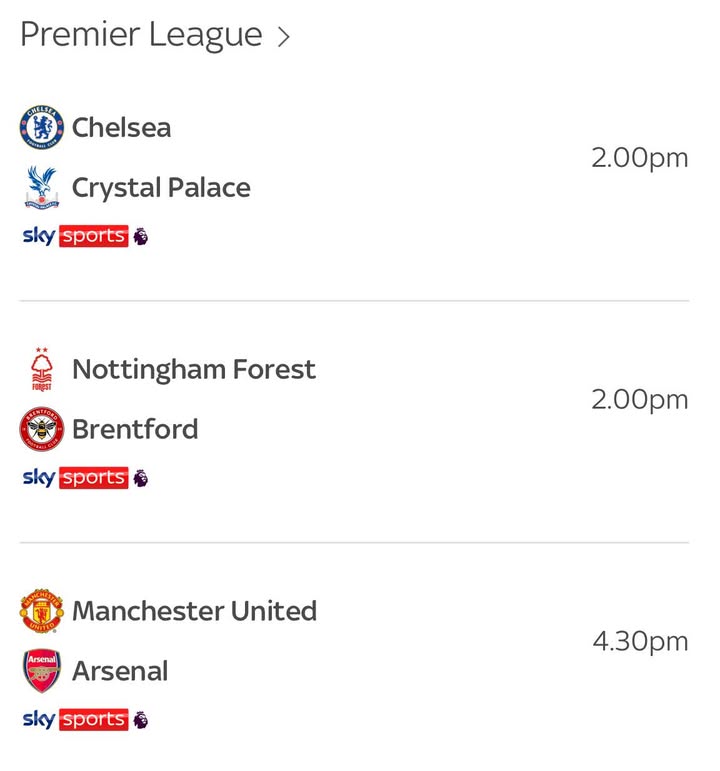Click Sky Sports logo under Crystal Palace
The width and height of the screenshot is (720, 771).
[x=75, y=236]
